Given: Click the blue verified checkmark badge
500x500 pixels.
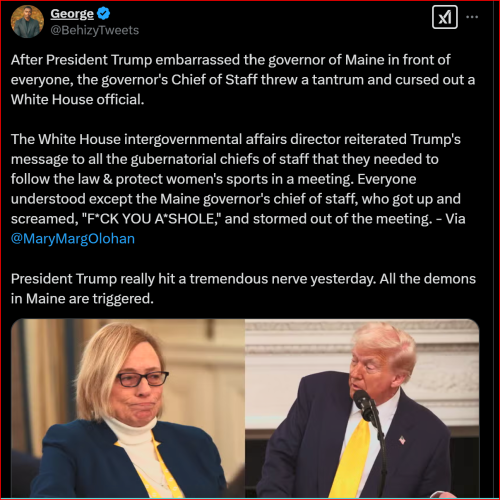Looking at the screenshot, I should (x=104, y=14).
